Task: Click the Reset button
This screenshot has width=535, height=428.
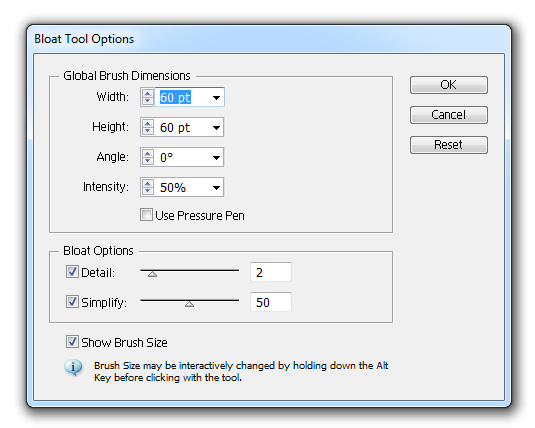Action: pyautogui.click(x=448, y=145)
